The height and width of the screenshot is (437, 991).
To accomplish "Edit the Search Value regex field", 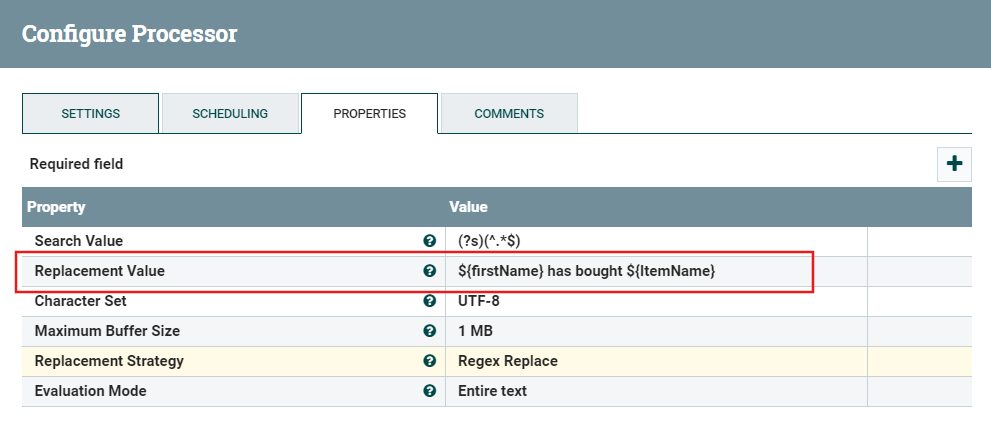I will 656,241.
